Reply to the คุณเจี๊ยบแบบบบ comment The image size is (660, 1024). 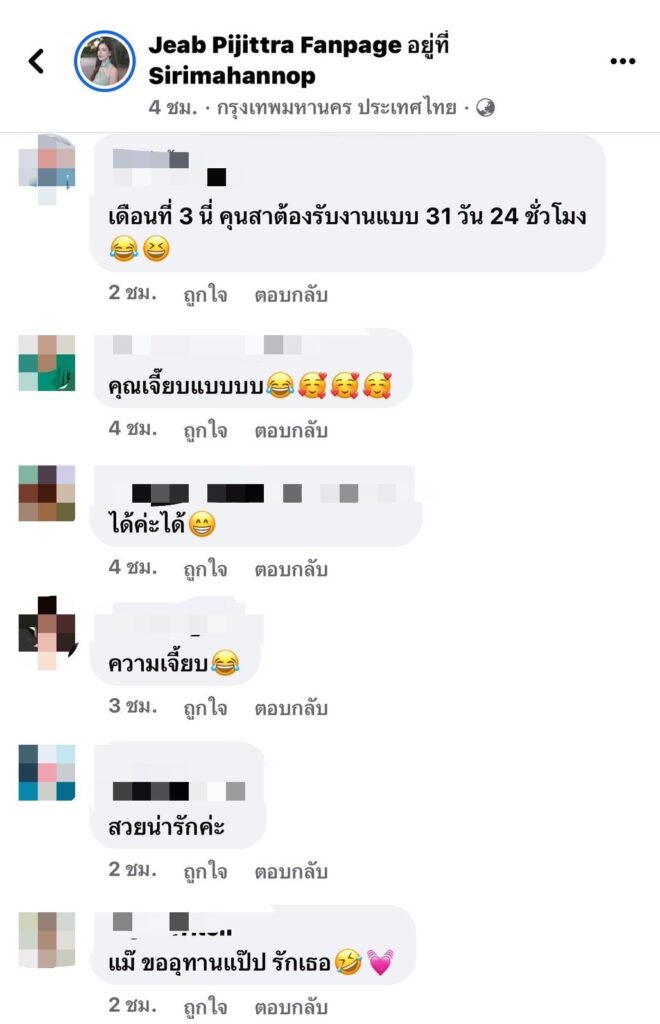(291, 431)
